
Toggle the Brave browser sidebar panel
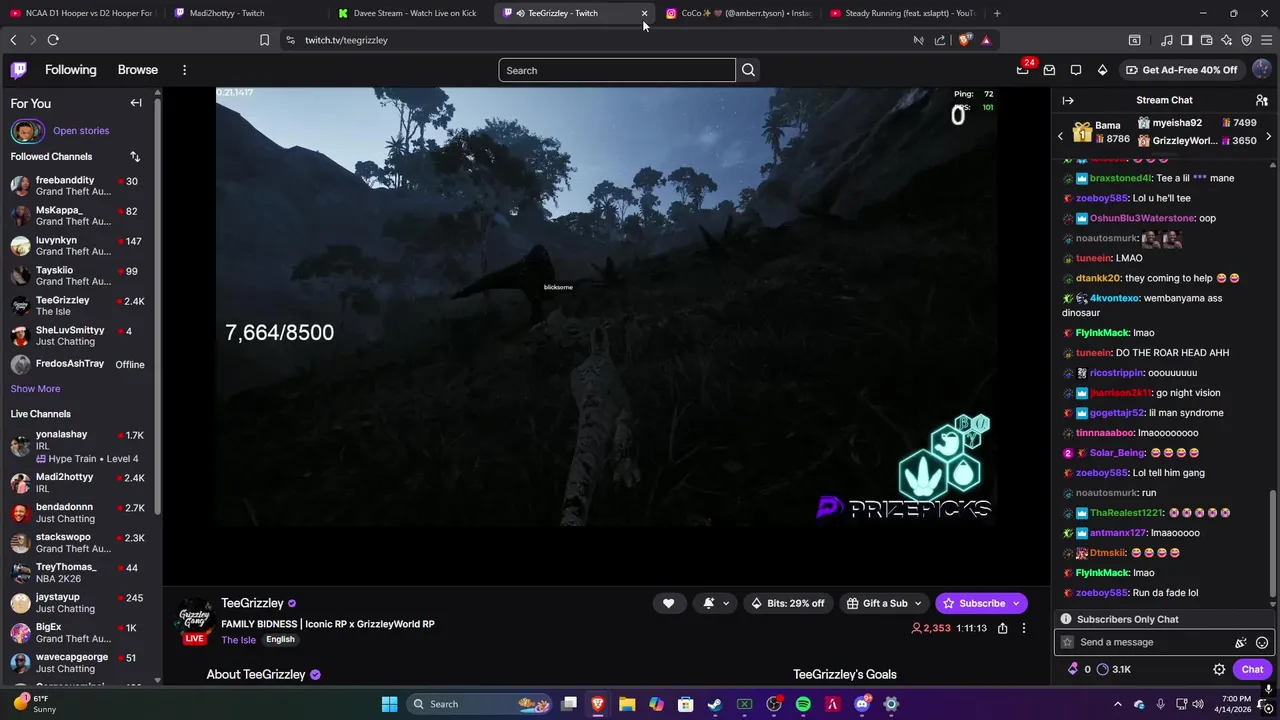1186,40
